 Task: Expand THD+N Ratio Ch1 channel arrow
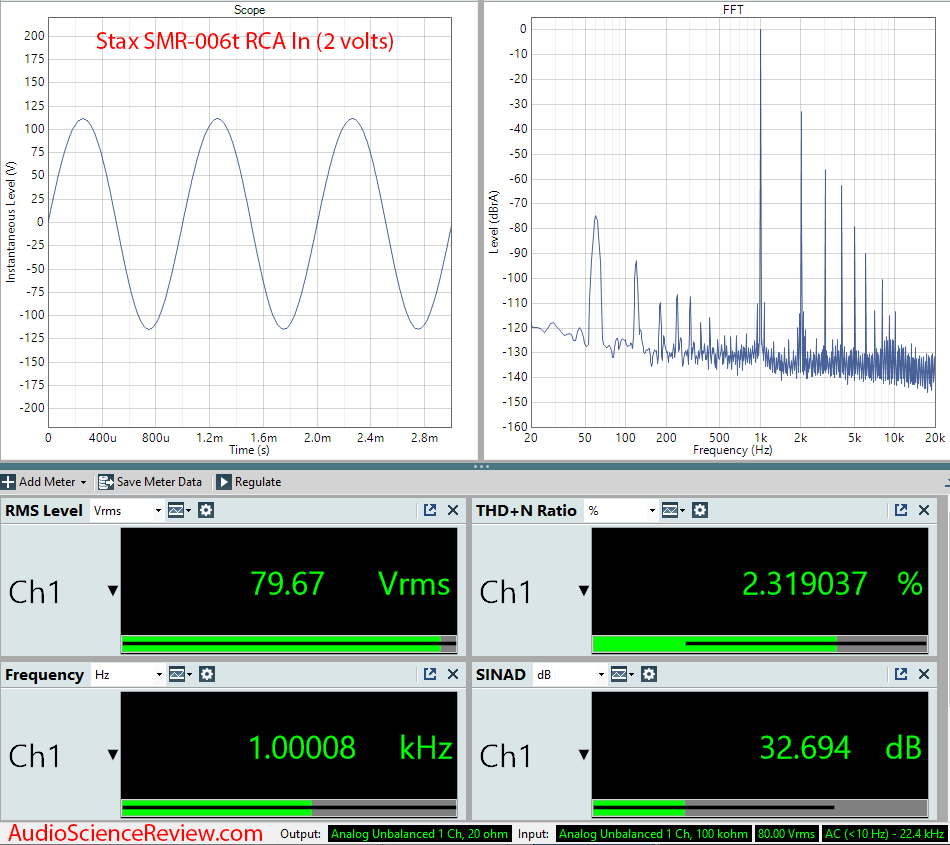583,591
